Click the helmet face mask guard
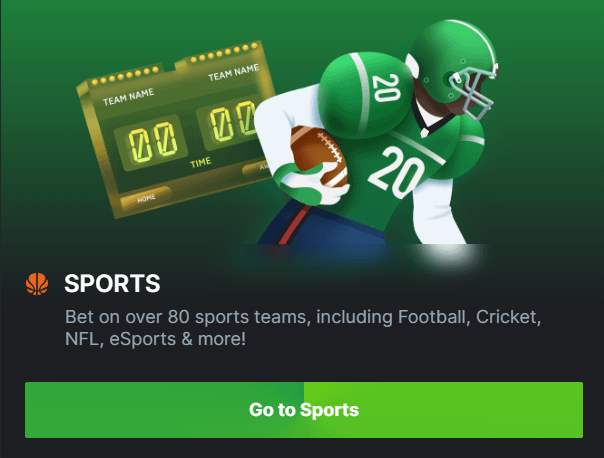This screenshot has height=458, width=604. [x=474, y=92]
